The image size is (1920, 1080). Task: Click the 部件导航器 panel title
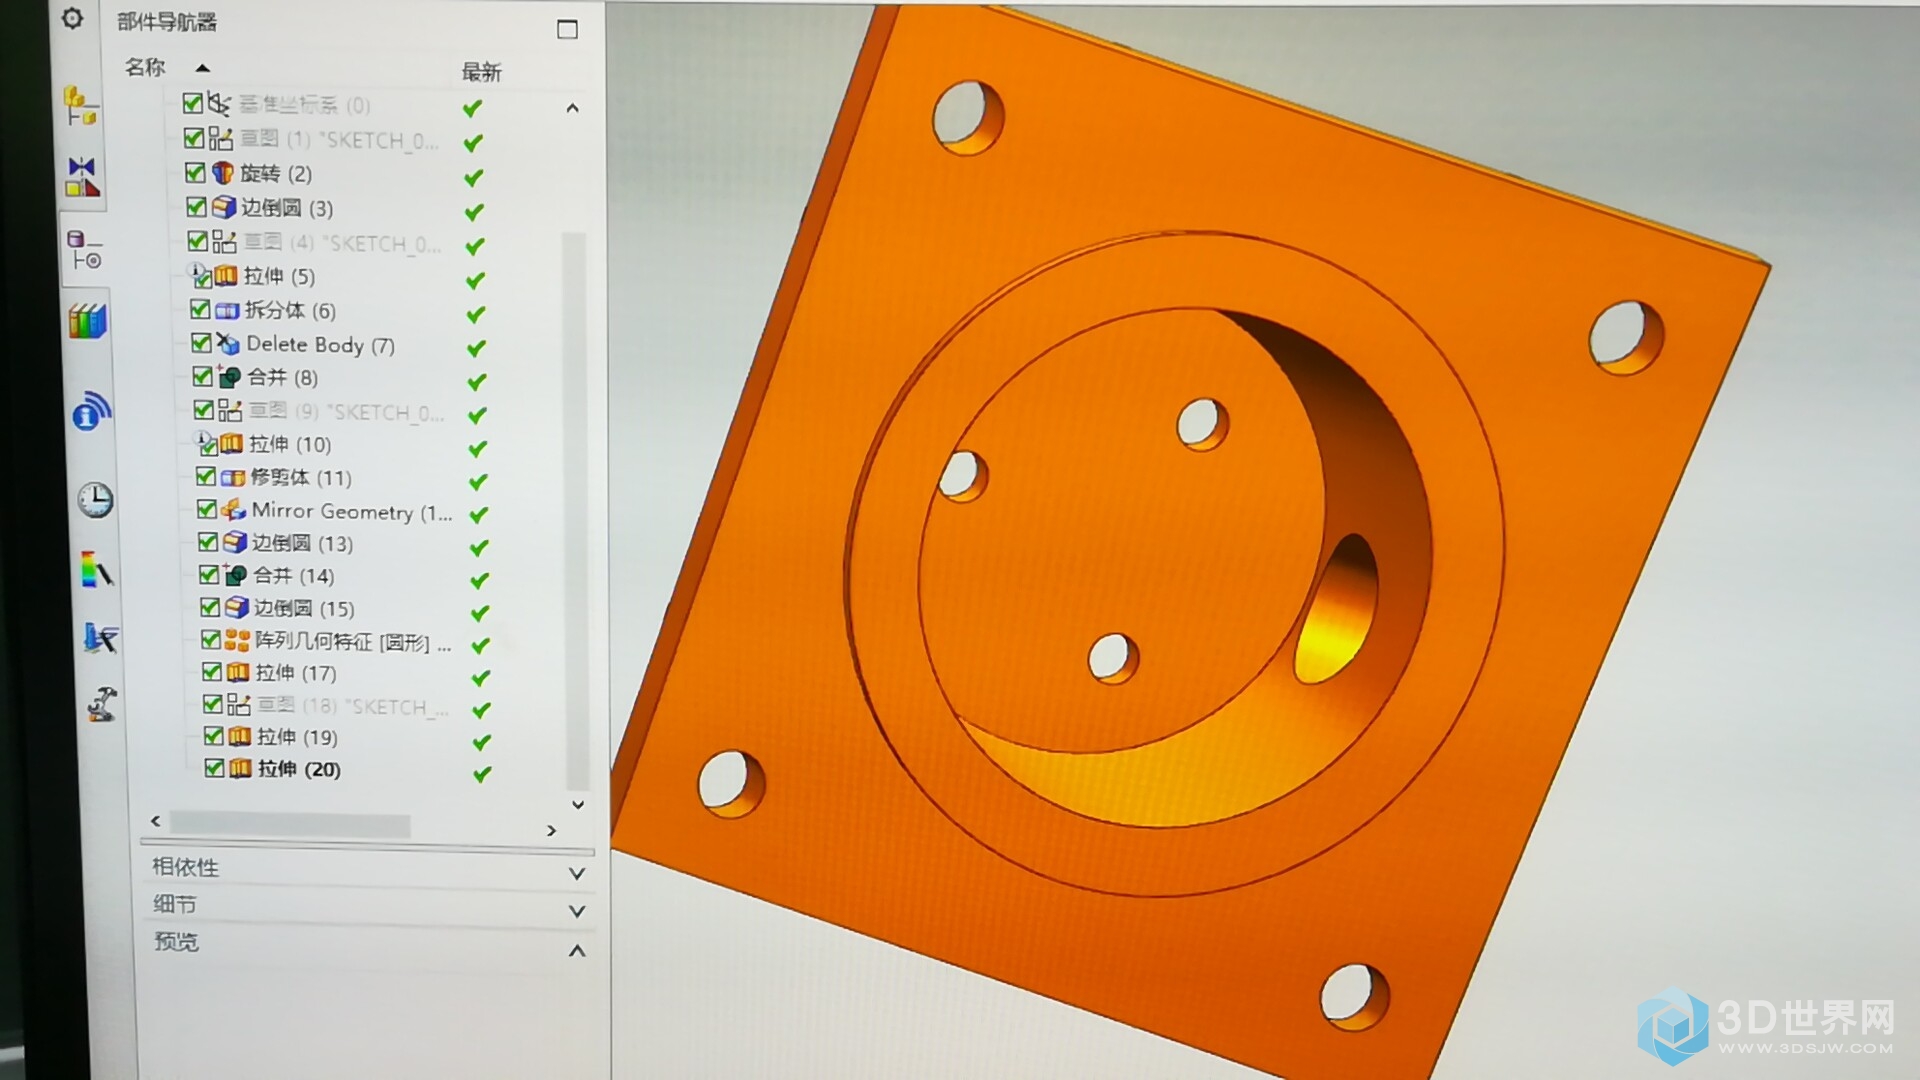point(167,22)
